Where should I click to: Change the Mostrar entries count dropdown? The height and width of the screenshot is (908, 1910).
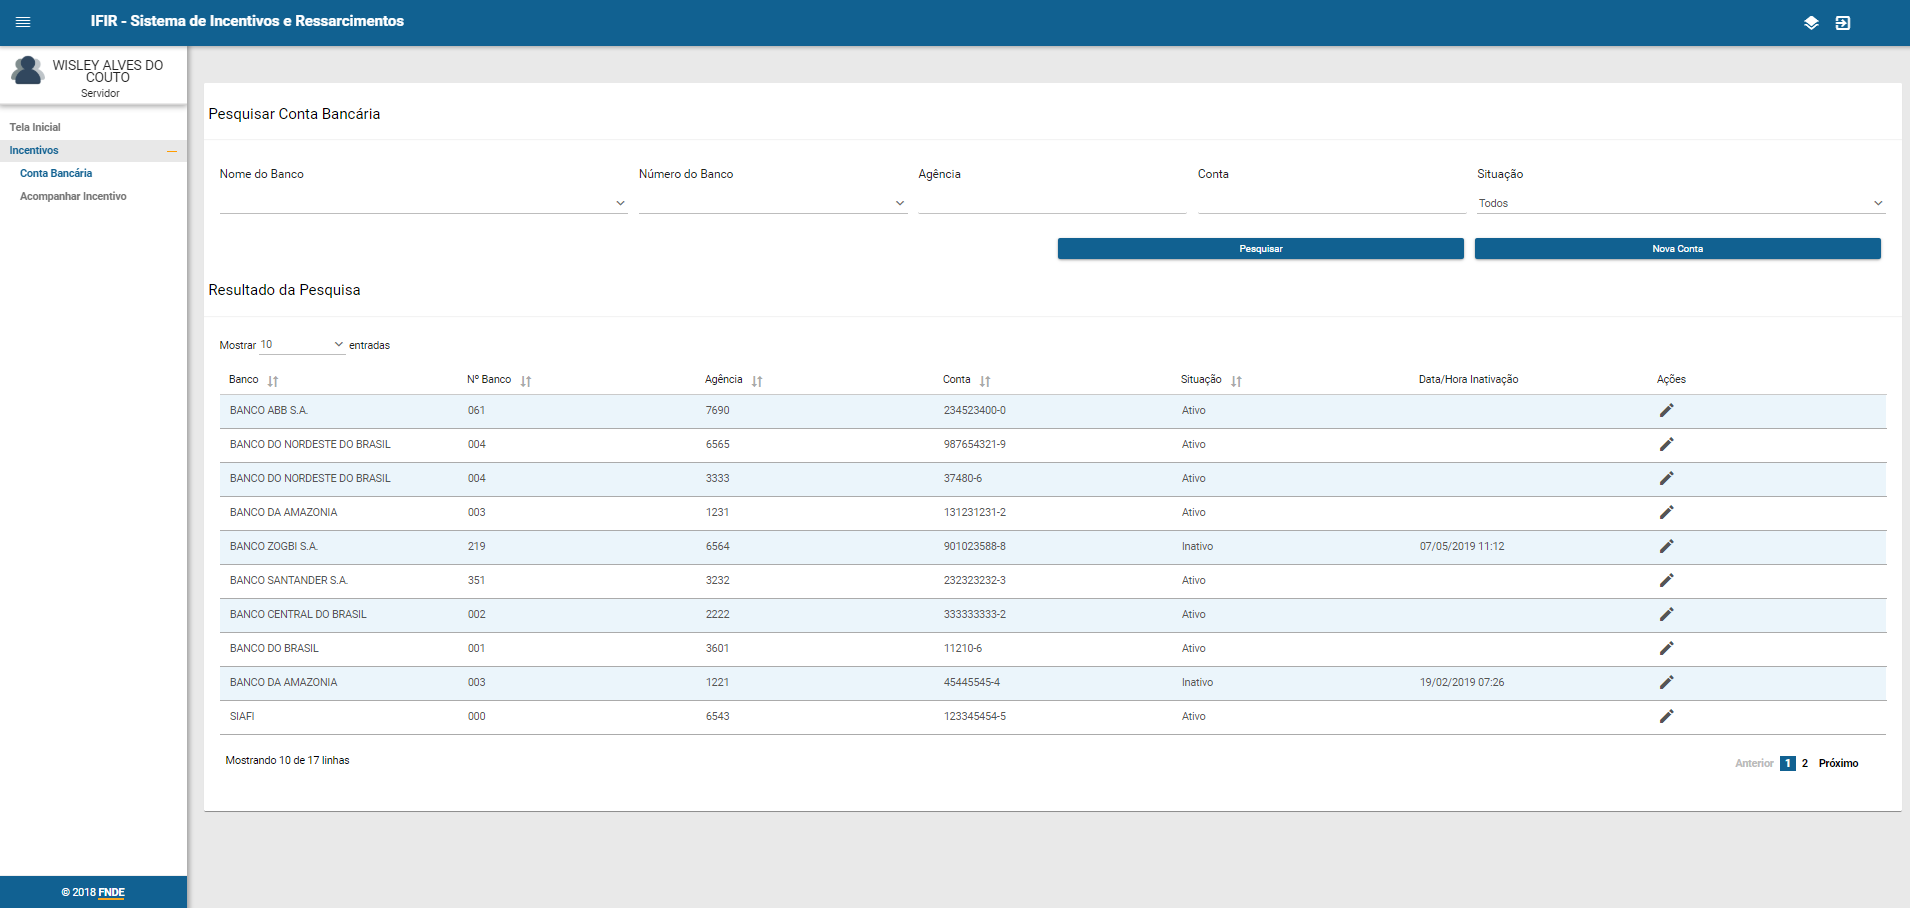coord(302,345)
